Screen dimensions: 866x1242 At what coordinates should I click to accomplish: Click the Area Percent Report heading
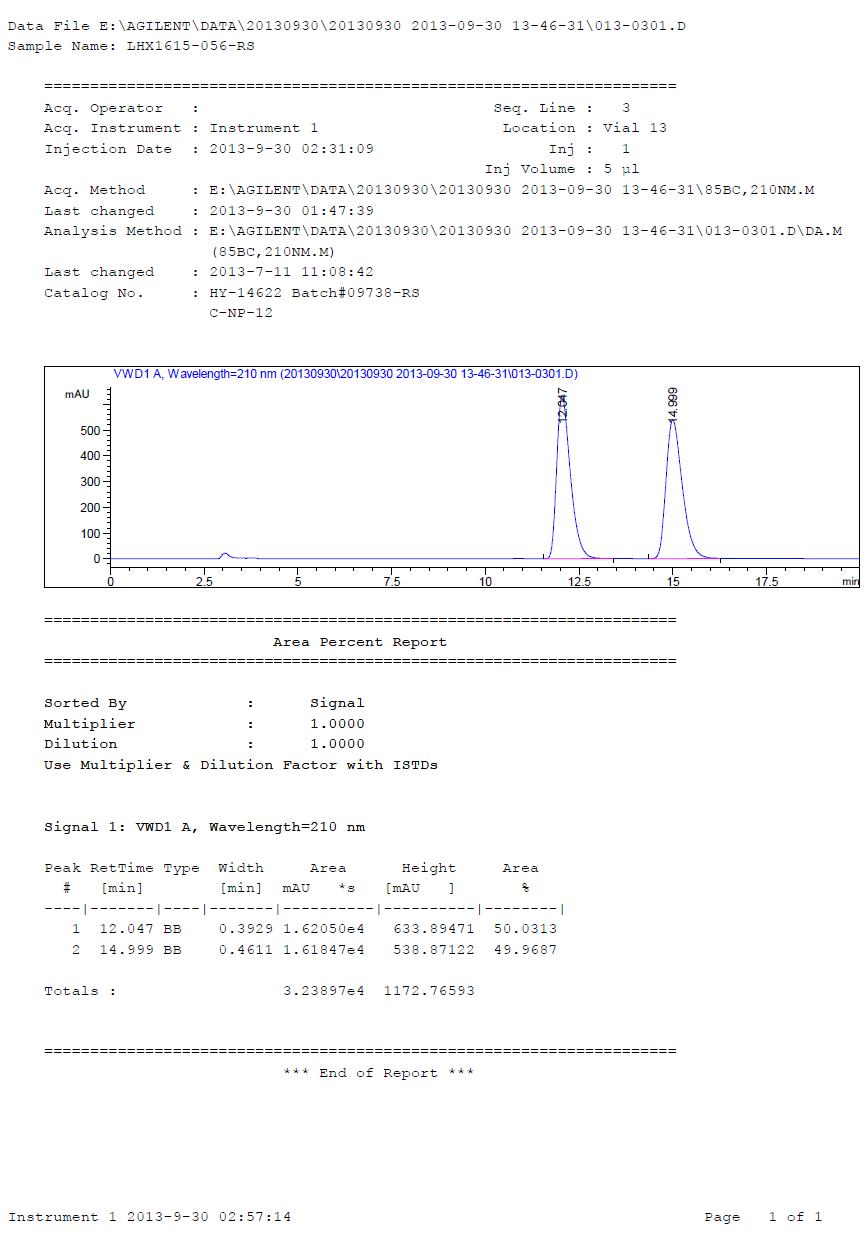click(360, 642)
